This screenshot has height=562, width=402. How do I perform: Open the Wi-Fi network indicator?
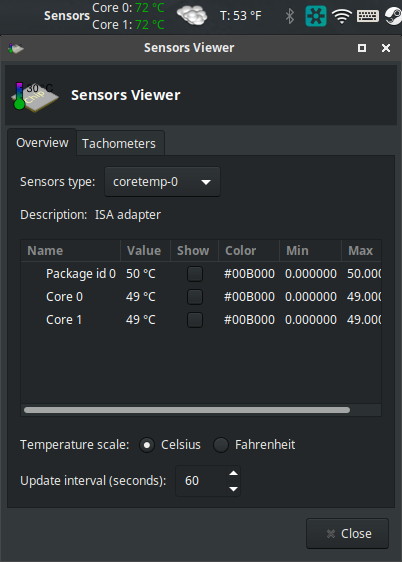(341, 16)
